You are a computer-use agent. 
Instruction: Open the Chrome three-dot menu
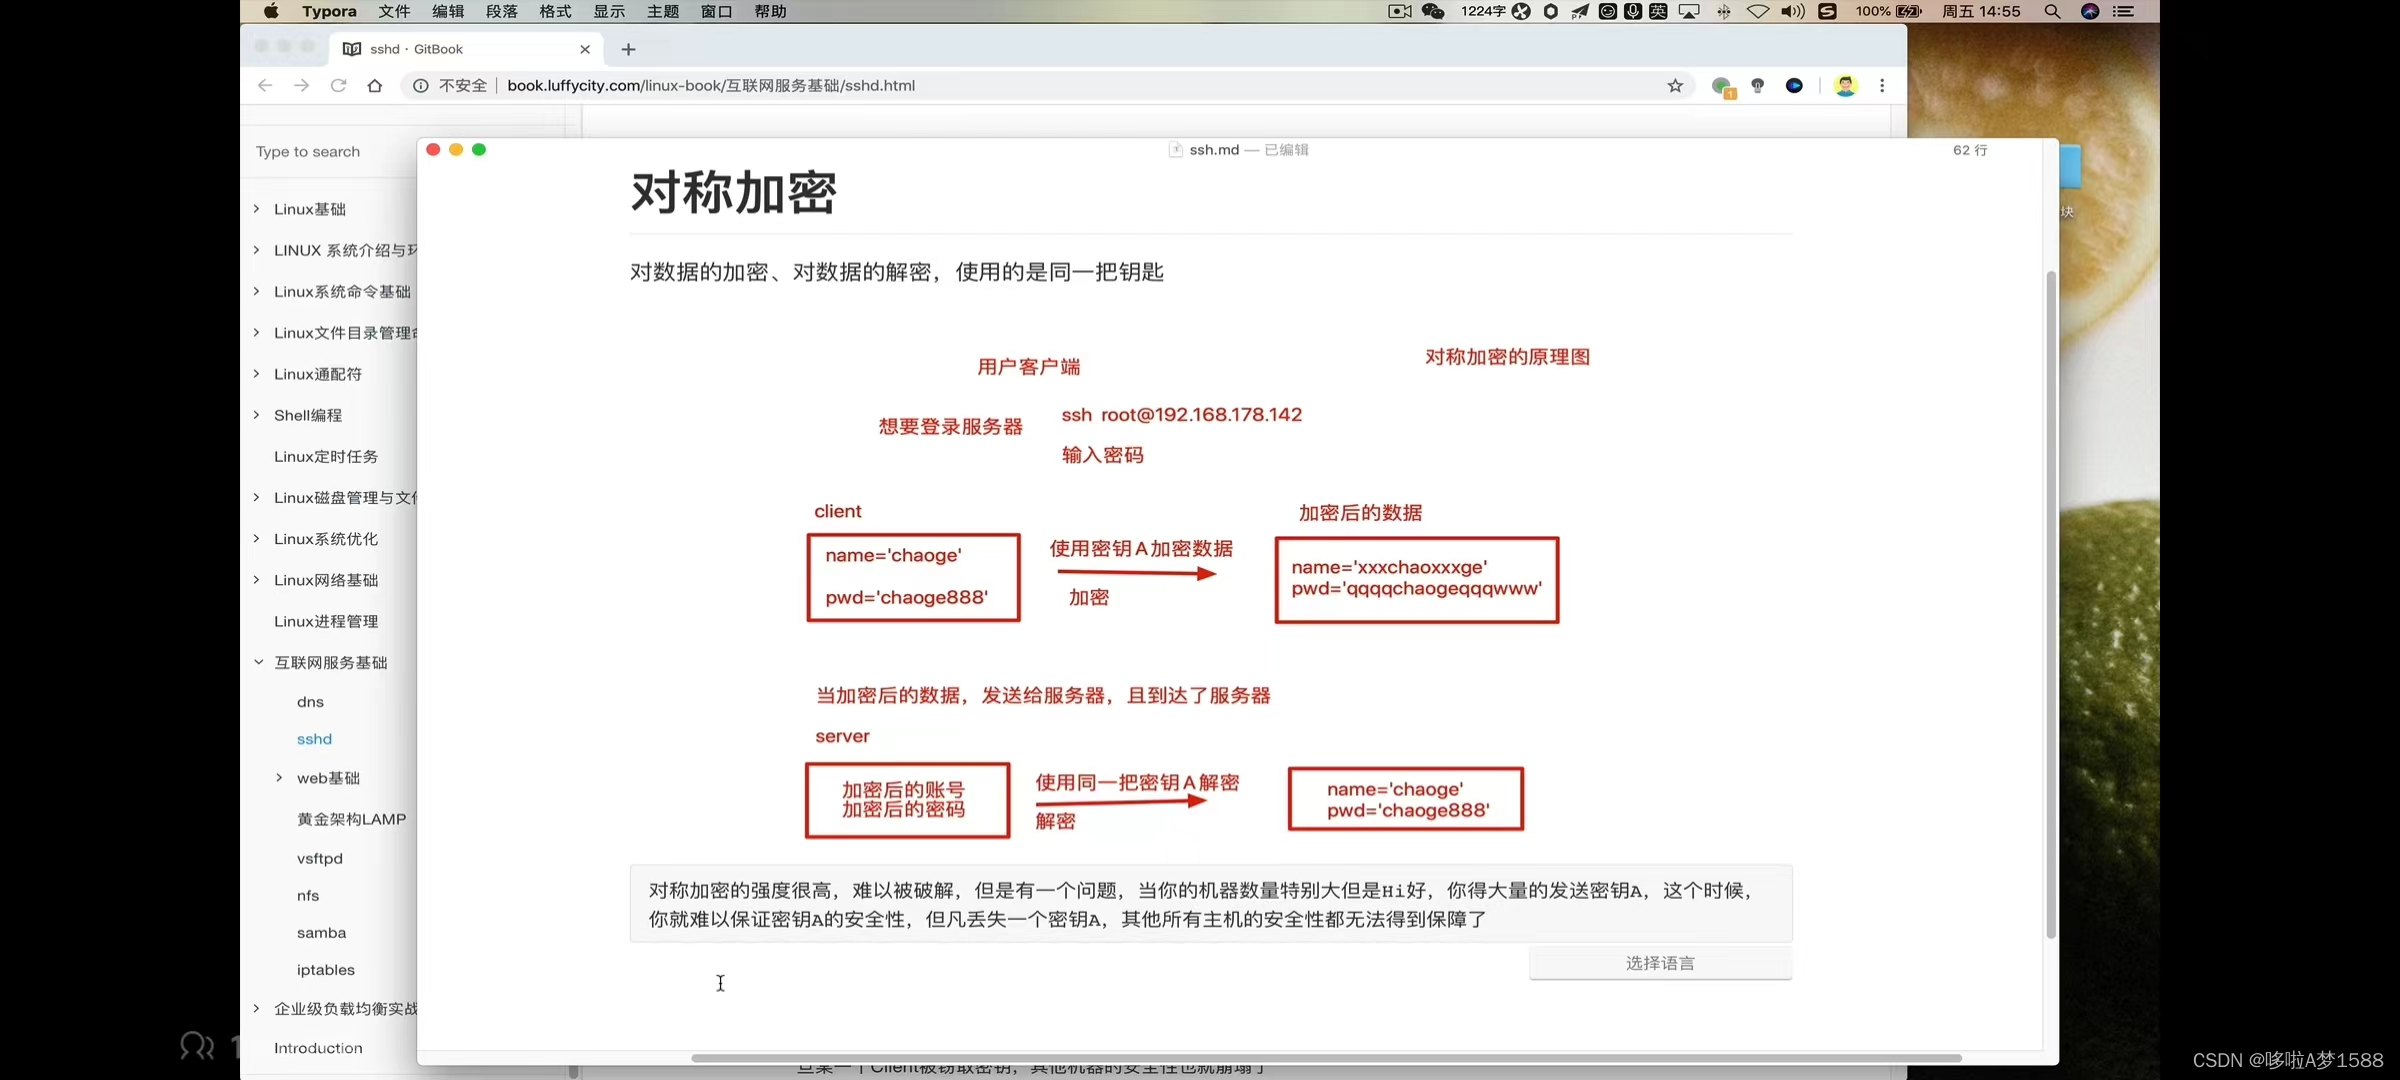coord(1882,86)
